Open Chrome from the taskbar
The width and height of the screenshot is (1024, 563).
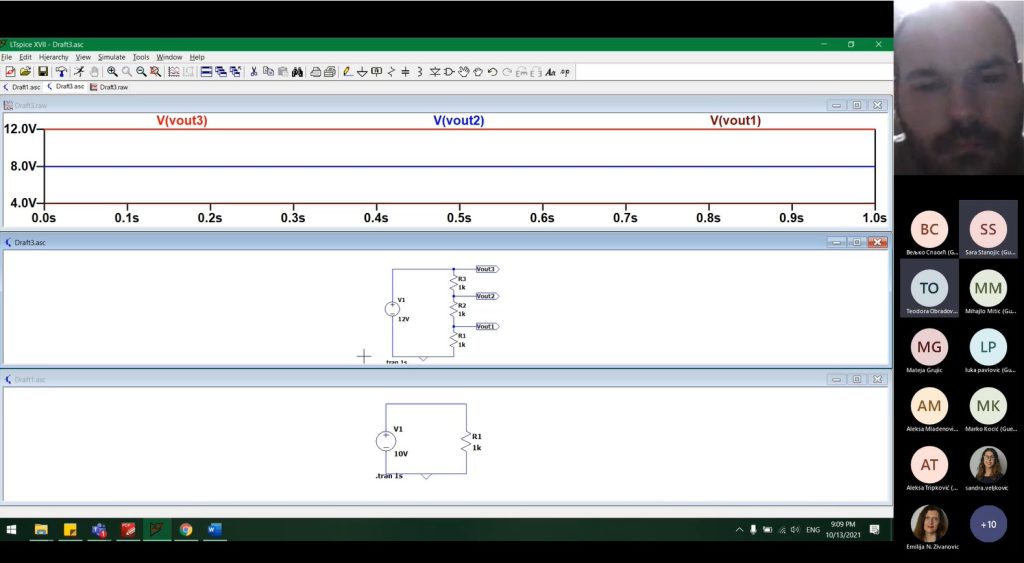click(186, 530)
